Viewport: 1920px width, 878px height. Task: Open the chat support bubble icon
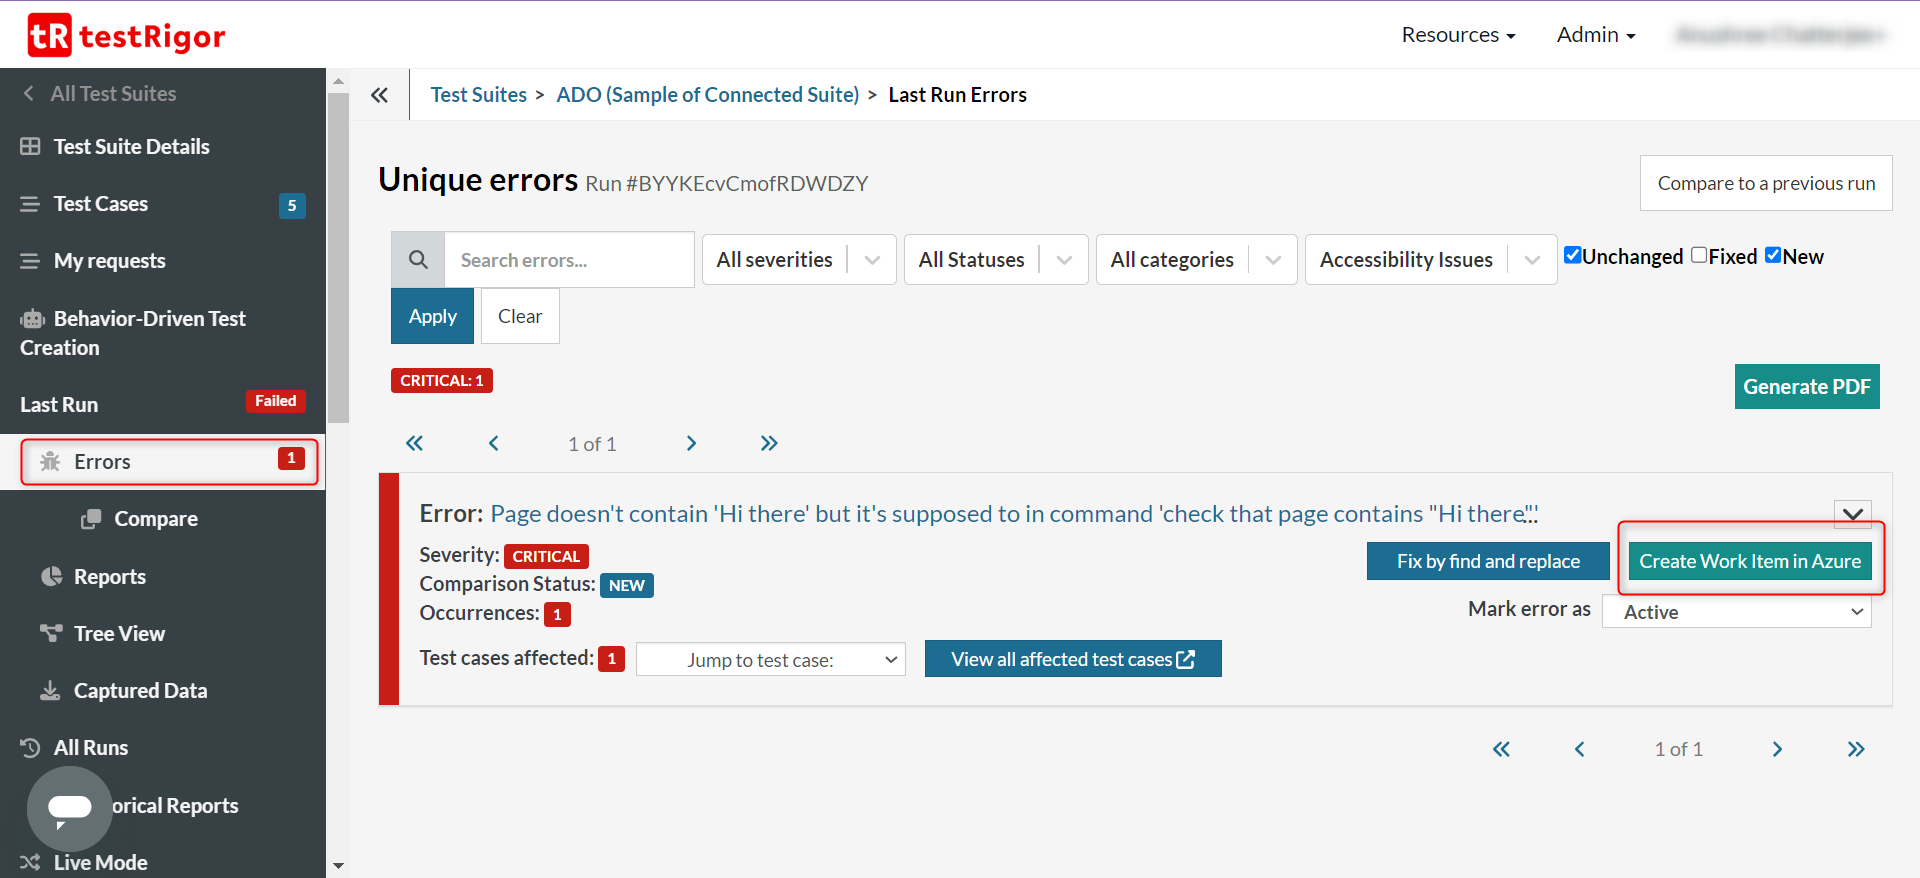(x=69, y=808)
